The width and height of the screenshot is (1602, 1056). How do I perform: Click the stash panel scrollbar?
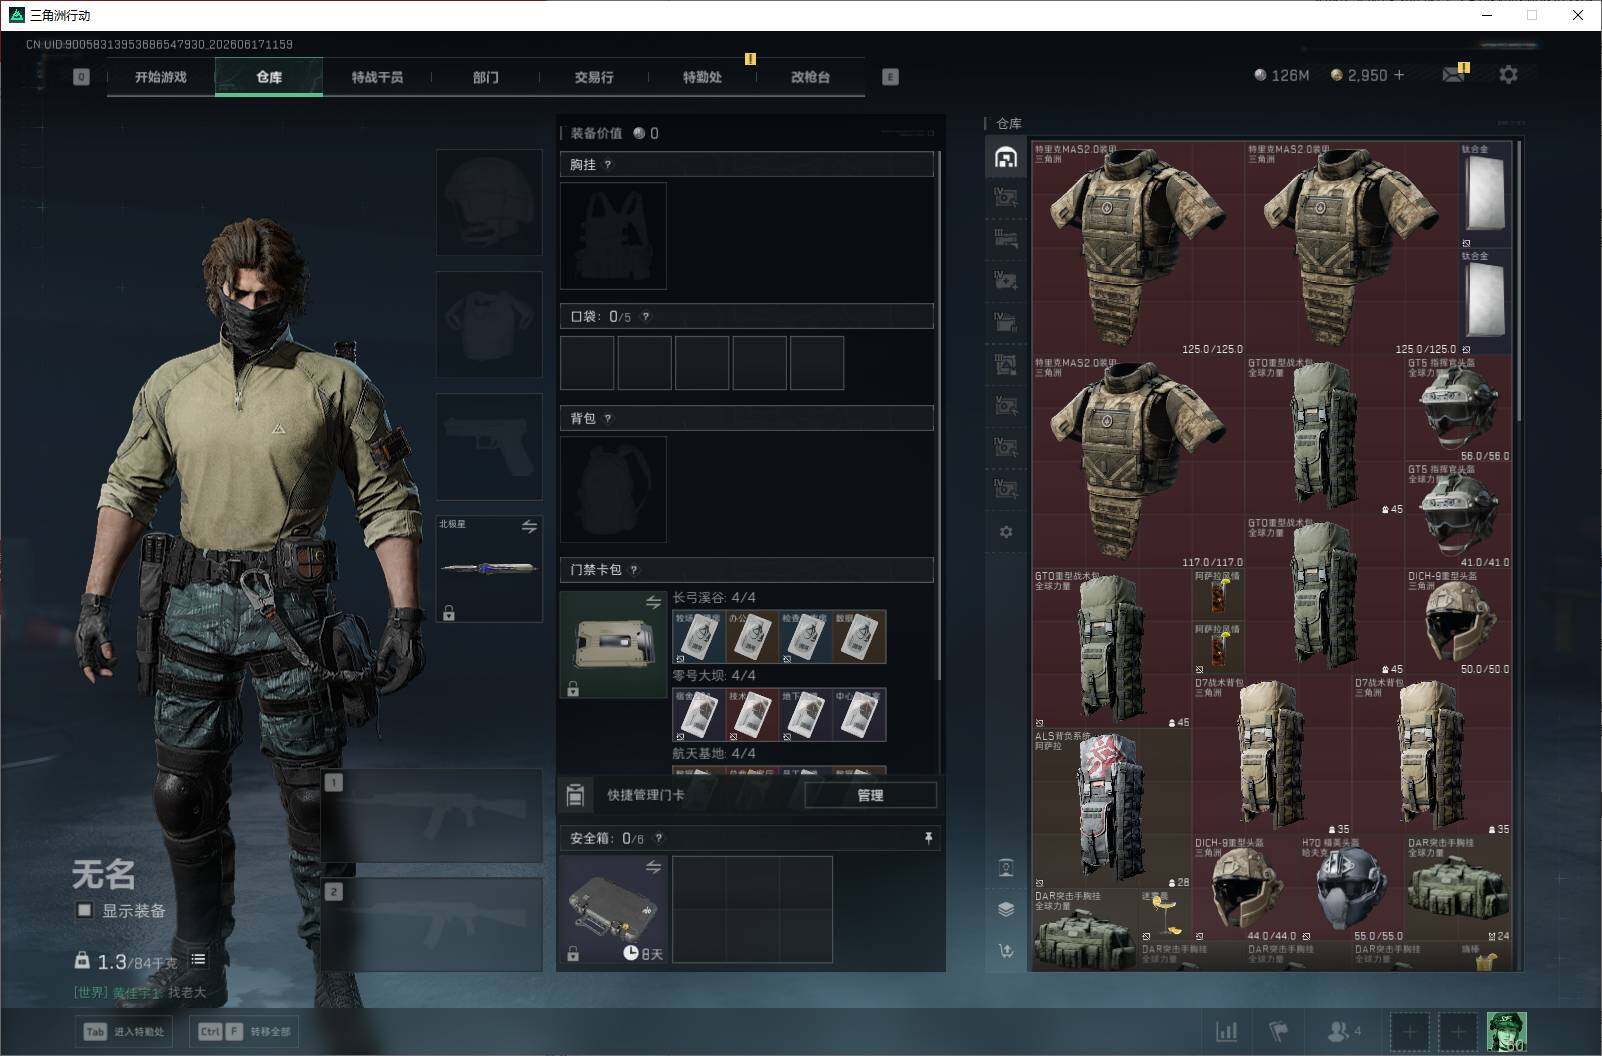click(x=1518, y=281)
